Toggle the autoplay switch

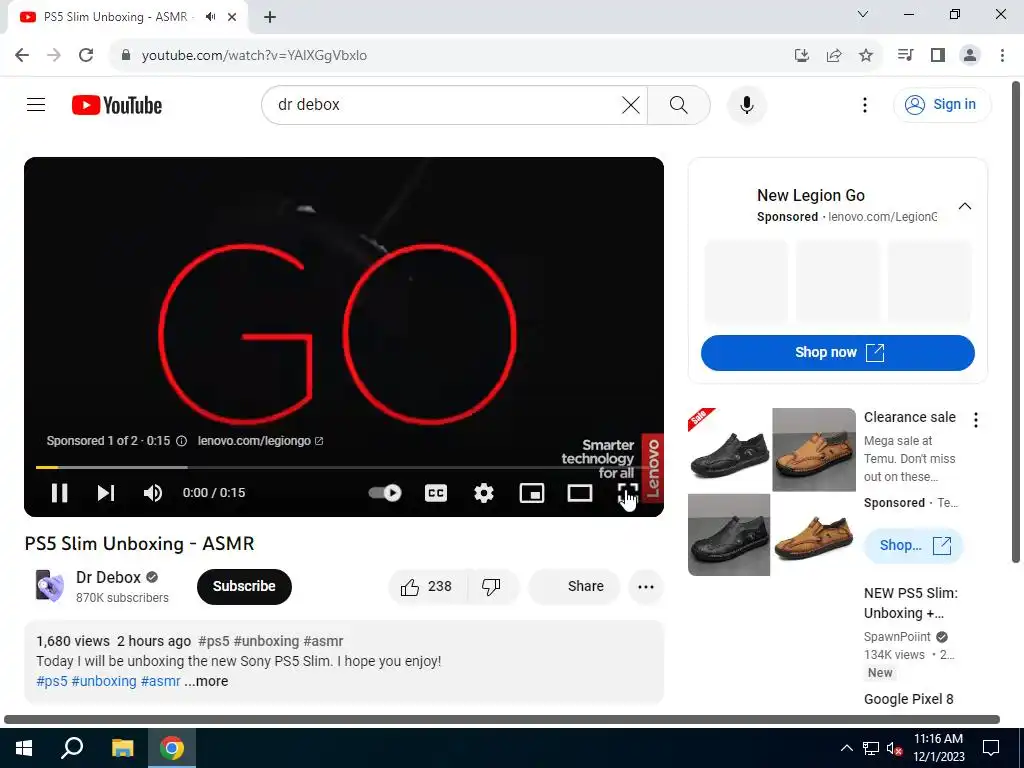tap(385, 493)
